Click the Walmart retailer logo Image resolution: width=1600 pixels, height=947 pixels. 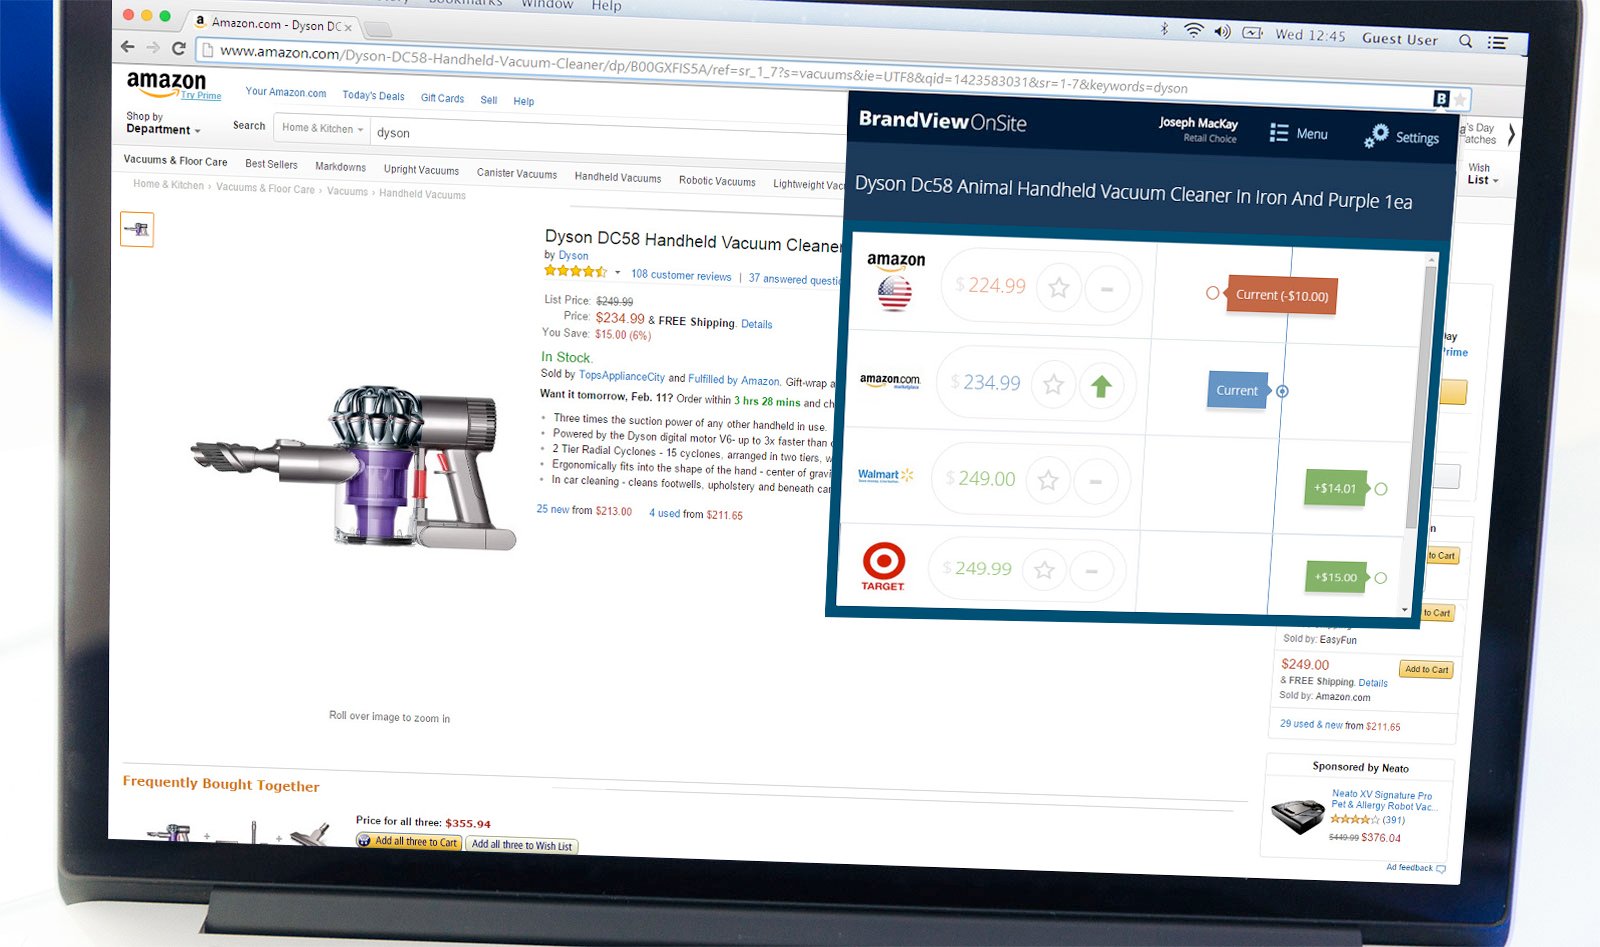coord(886,475)
